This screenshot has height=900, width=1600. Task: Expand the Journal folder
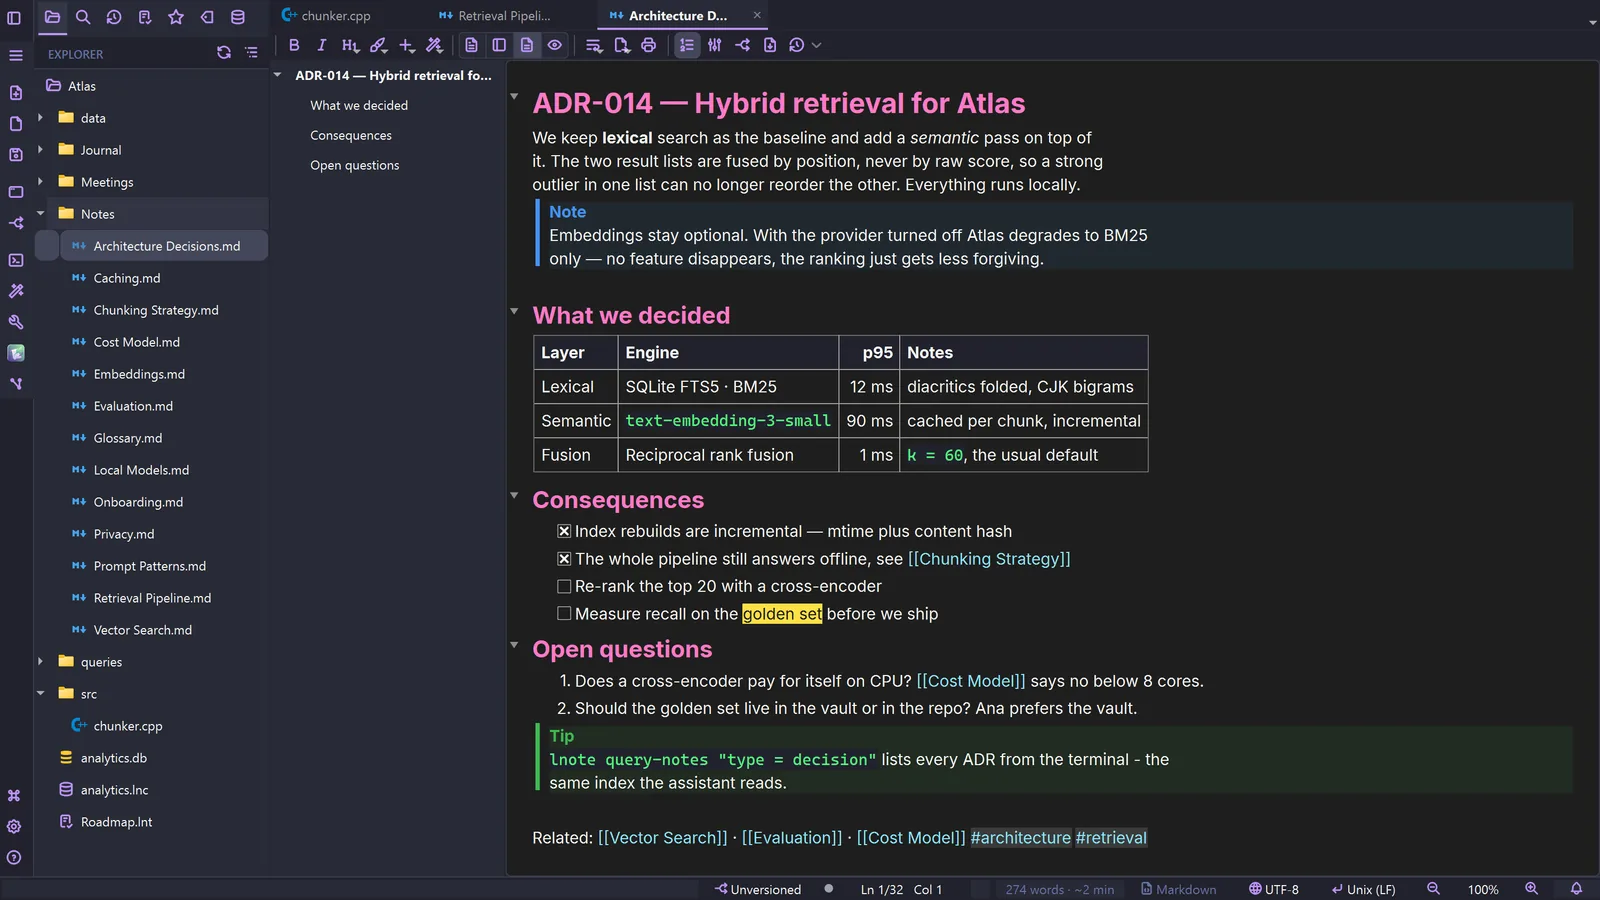[40, 150]
